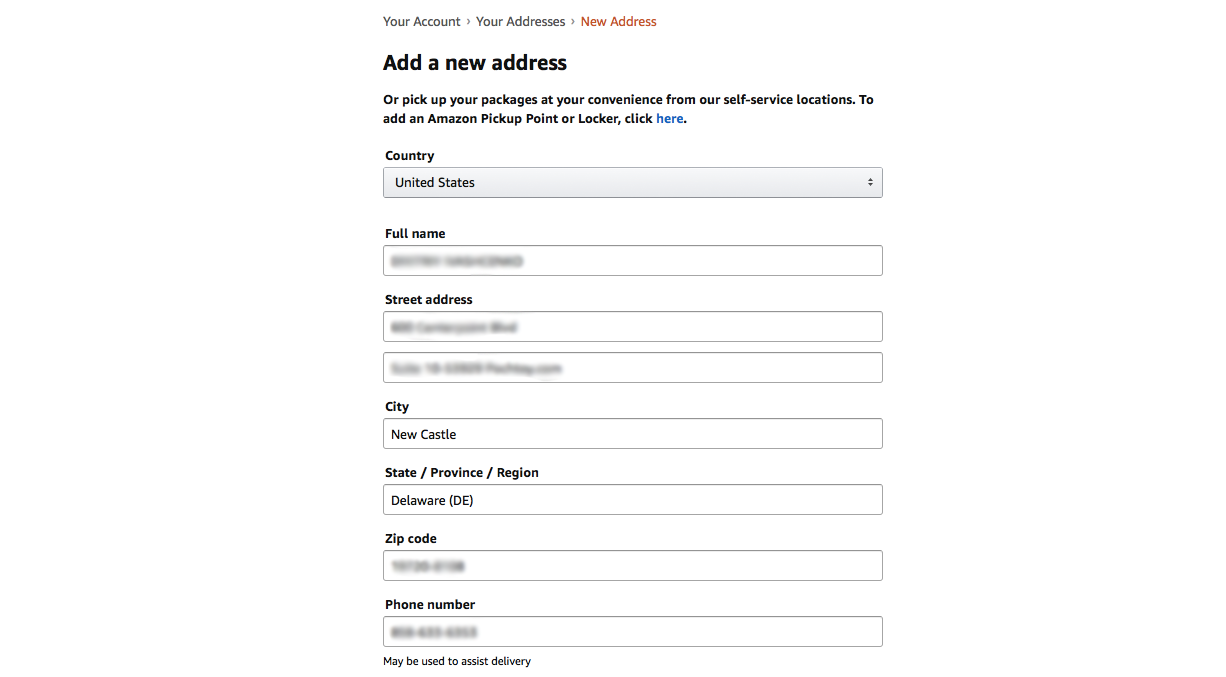This screenshot has width=1226, height=677.
Task: Open the Country dropdown showing United States
Action: 633,182
